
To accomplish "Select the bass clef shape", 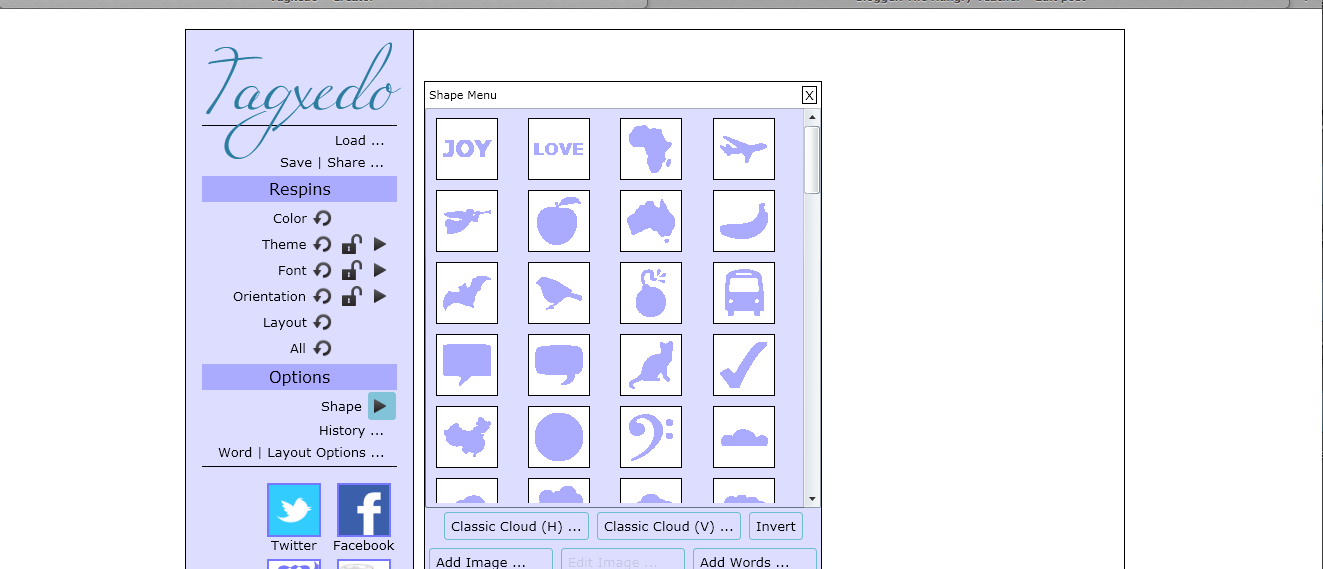I will point(651,437).
